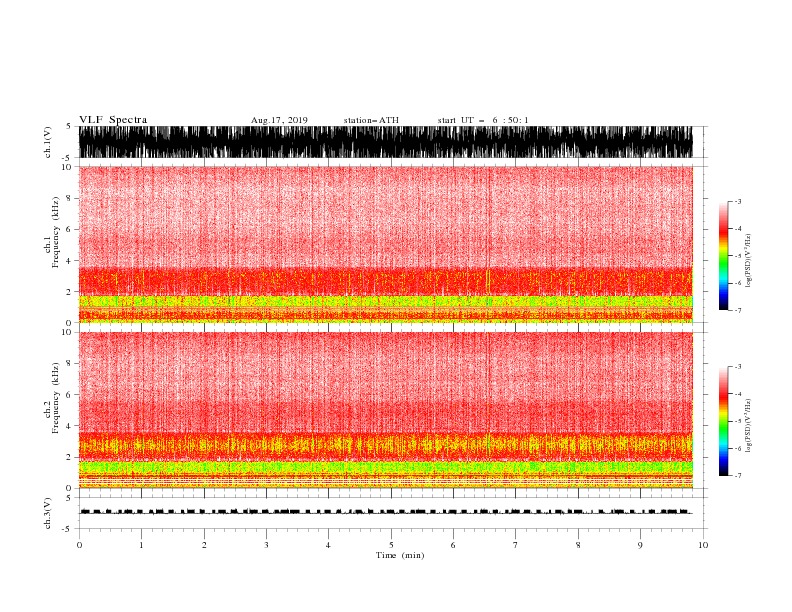Click the "-4" label on ch.2 color bar
The image size is (792, 612).
click(x=737, y=394)
